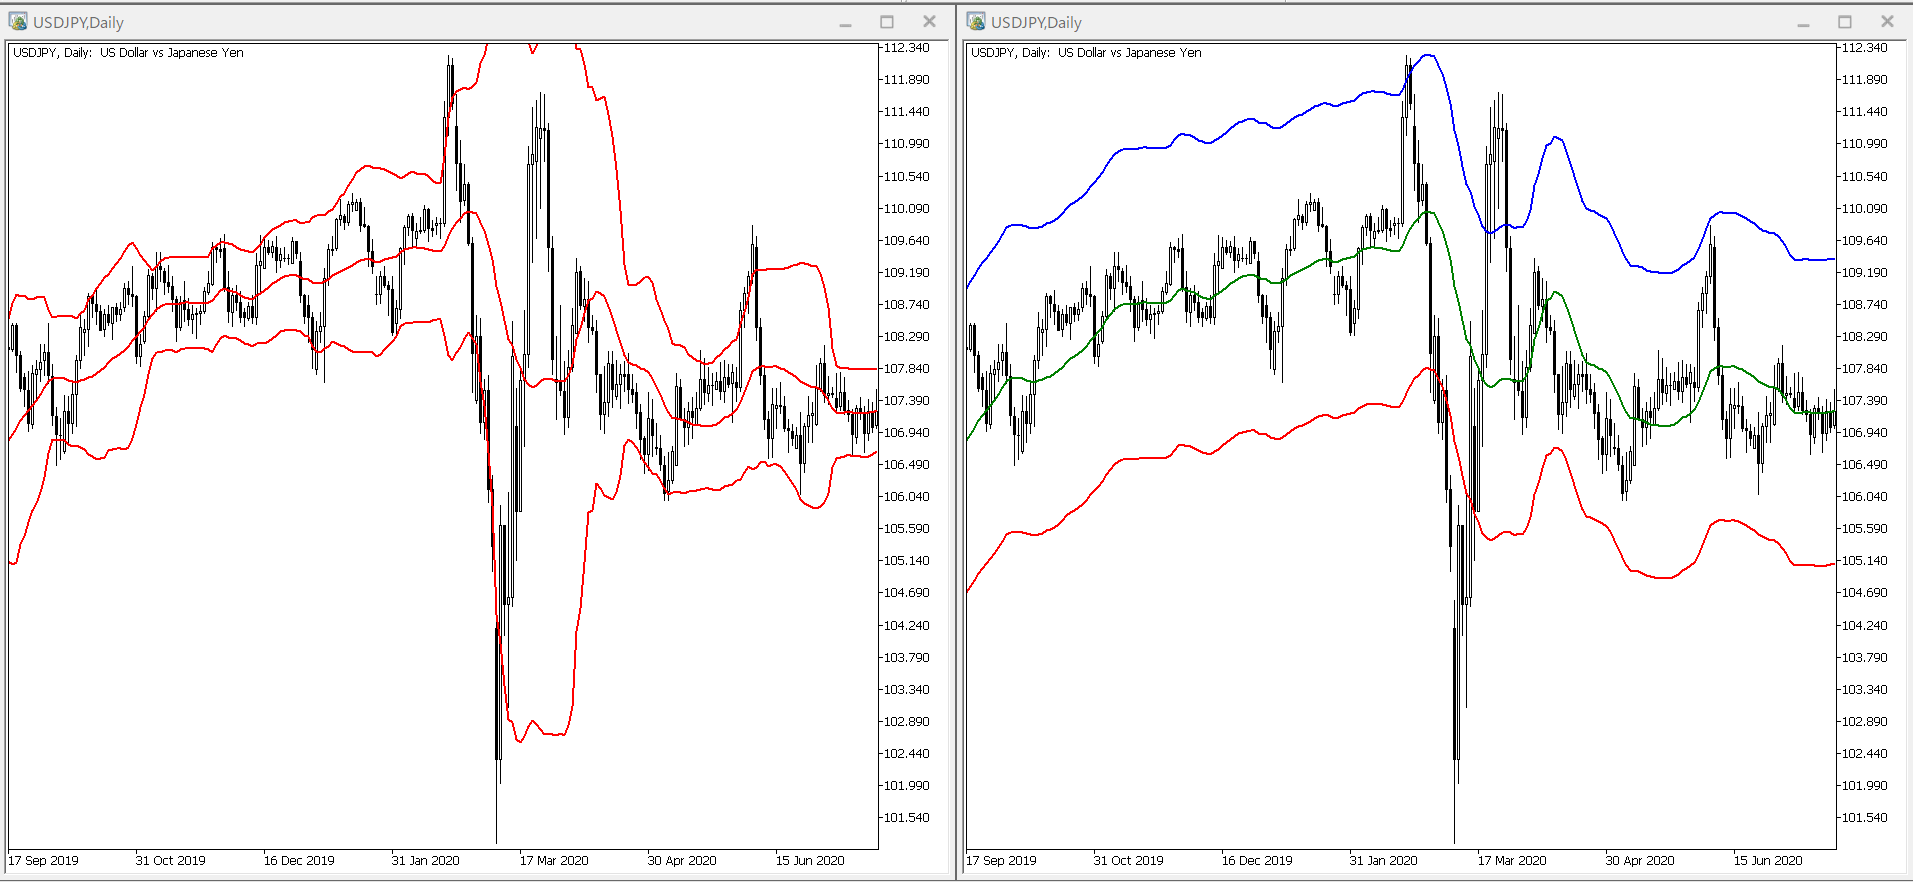Click 31 Oct 2019 date on right chart
1913x883 pixels.
tap(1128, 860)
